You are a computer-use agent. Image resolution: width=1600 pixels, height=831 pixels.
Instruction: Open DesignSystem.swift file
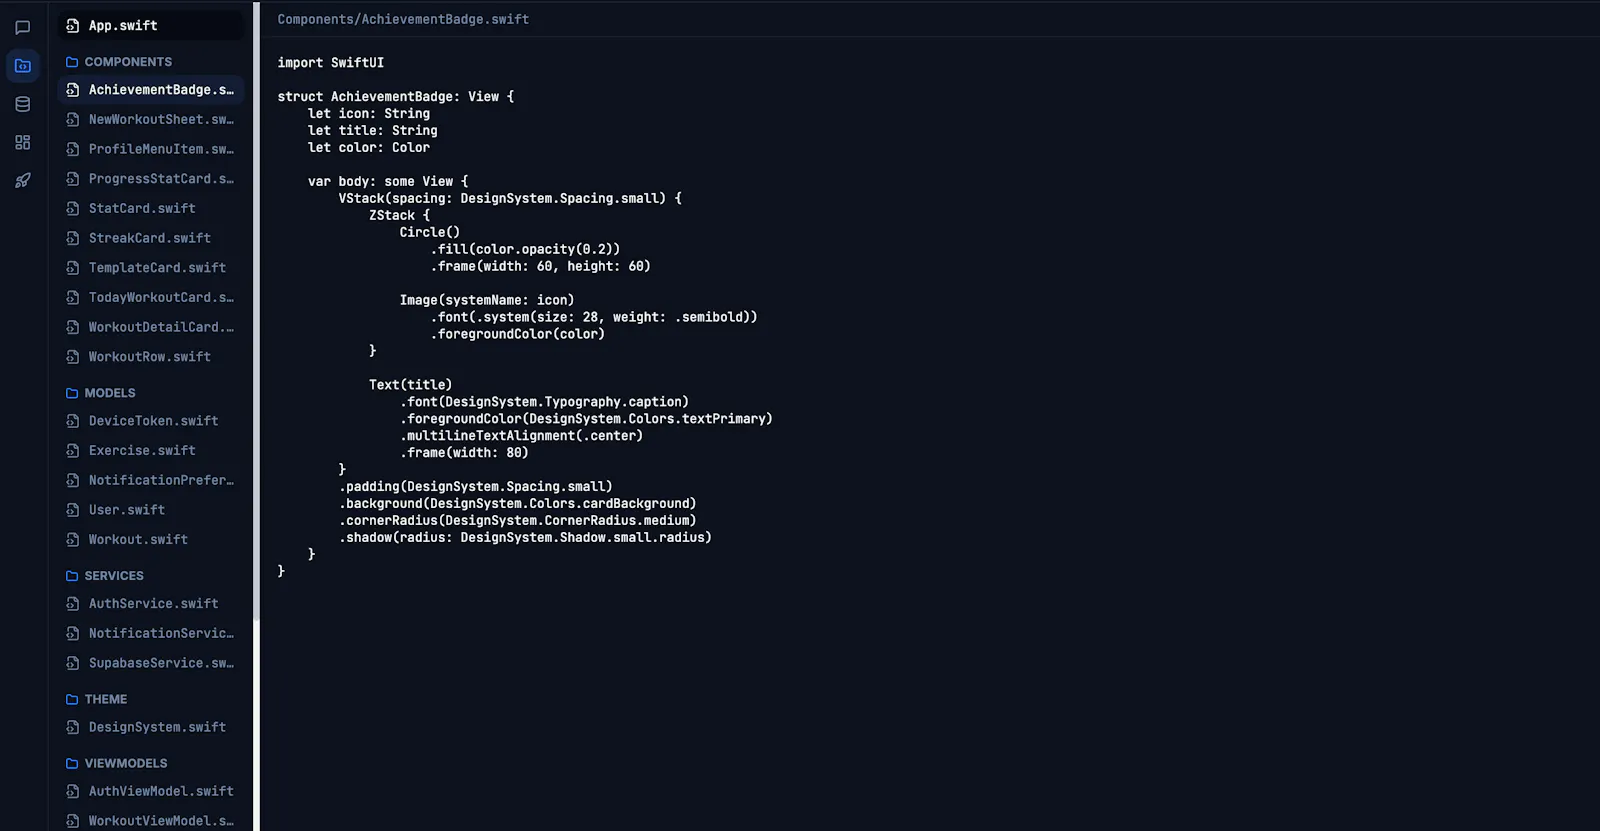pos(150,728)
